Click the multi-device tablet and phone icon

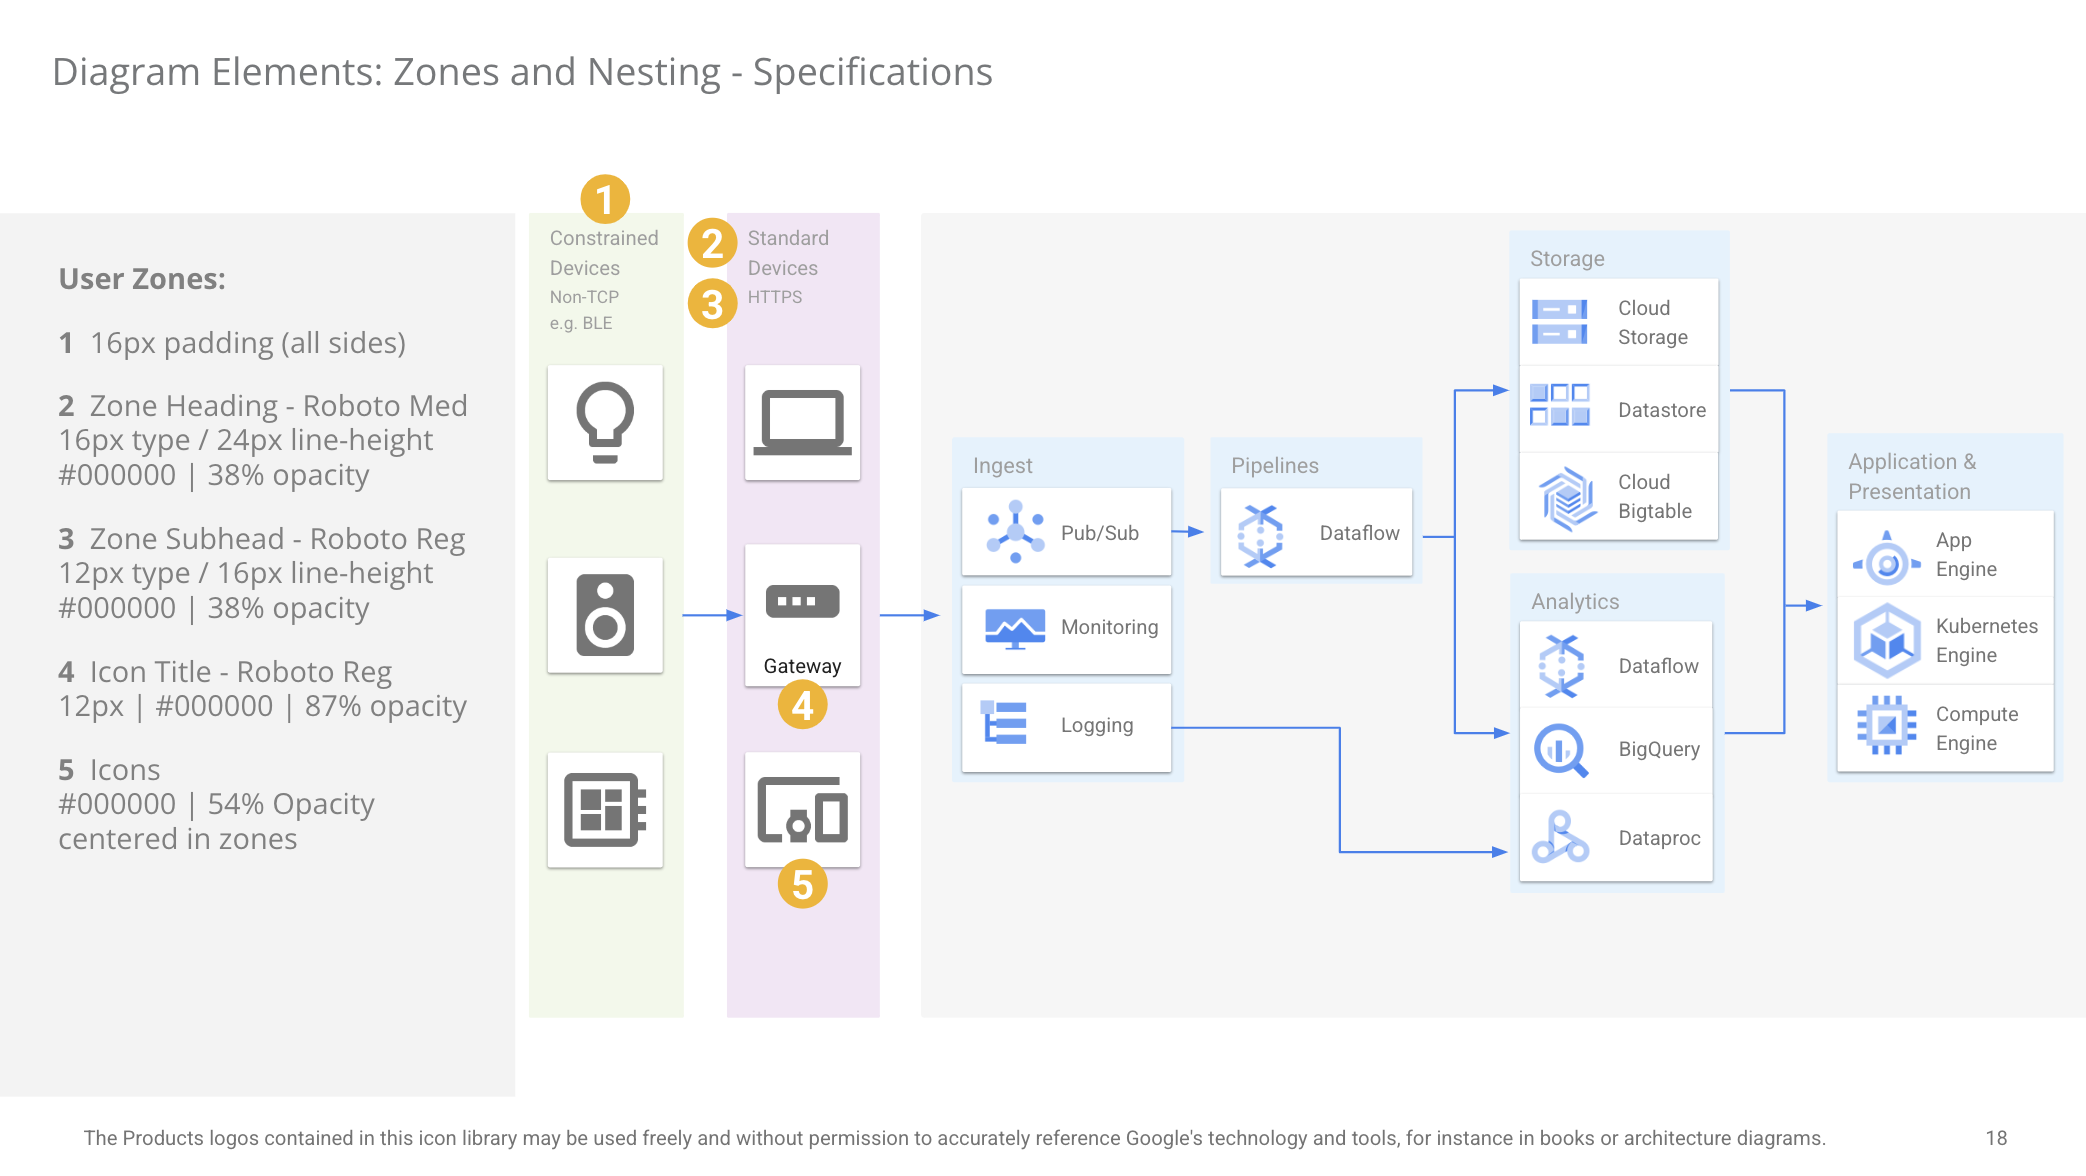(x=802, y=809)
